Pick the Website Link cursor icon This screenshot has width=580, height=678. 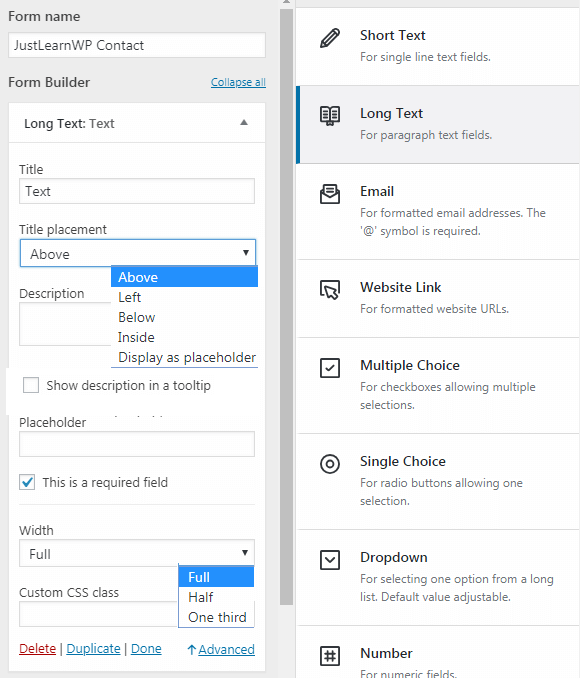click(330, 290)
